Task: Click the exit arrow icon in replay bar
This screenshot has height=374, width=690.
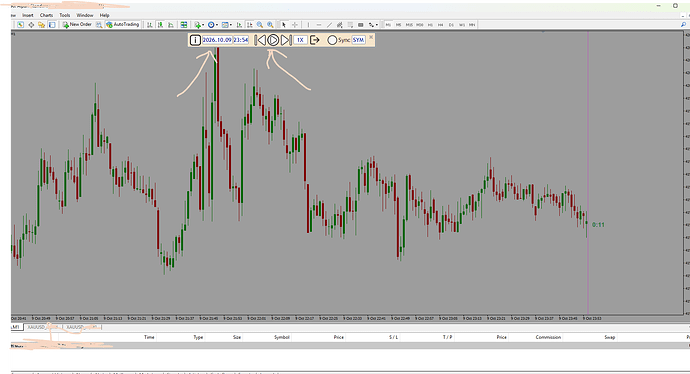Action: 315,40
